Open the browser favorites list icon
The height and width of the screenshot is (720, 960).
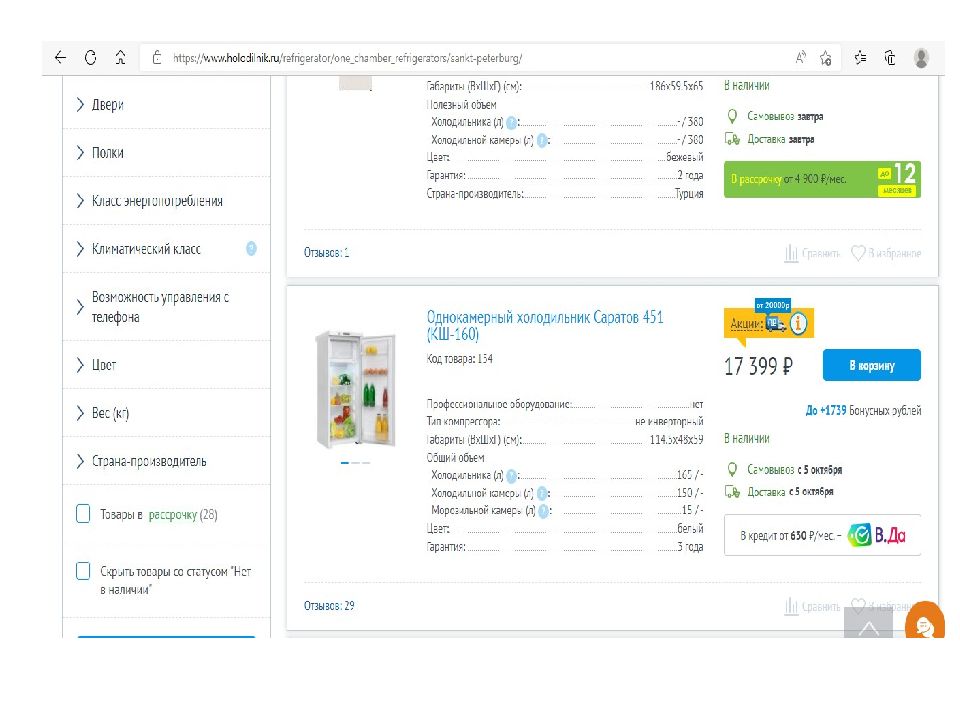point(860,58)
